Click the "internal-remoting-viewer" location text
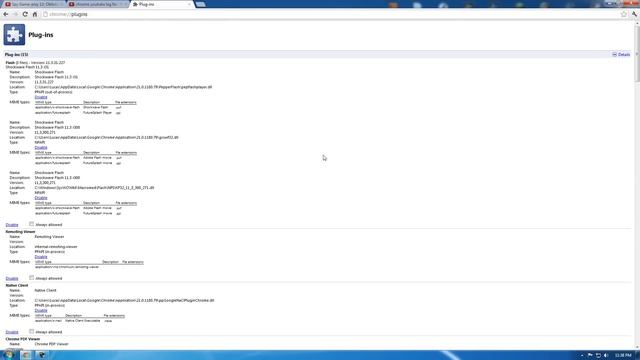This screenshot has height=360, width=640. click(x=56, y=247)
